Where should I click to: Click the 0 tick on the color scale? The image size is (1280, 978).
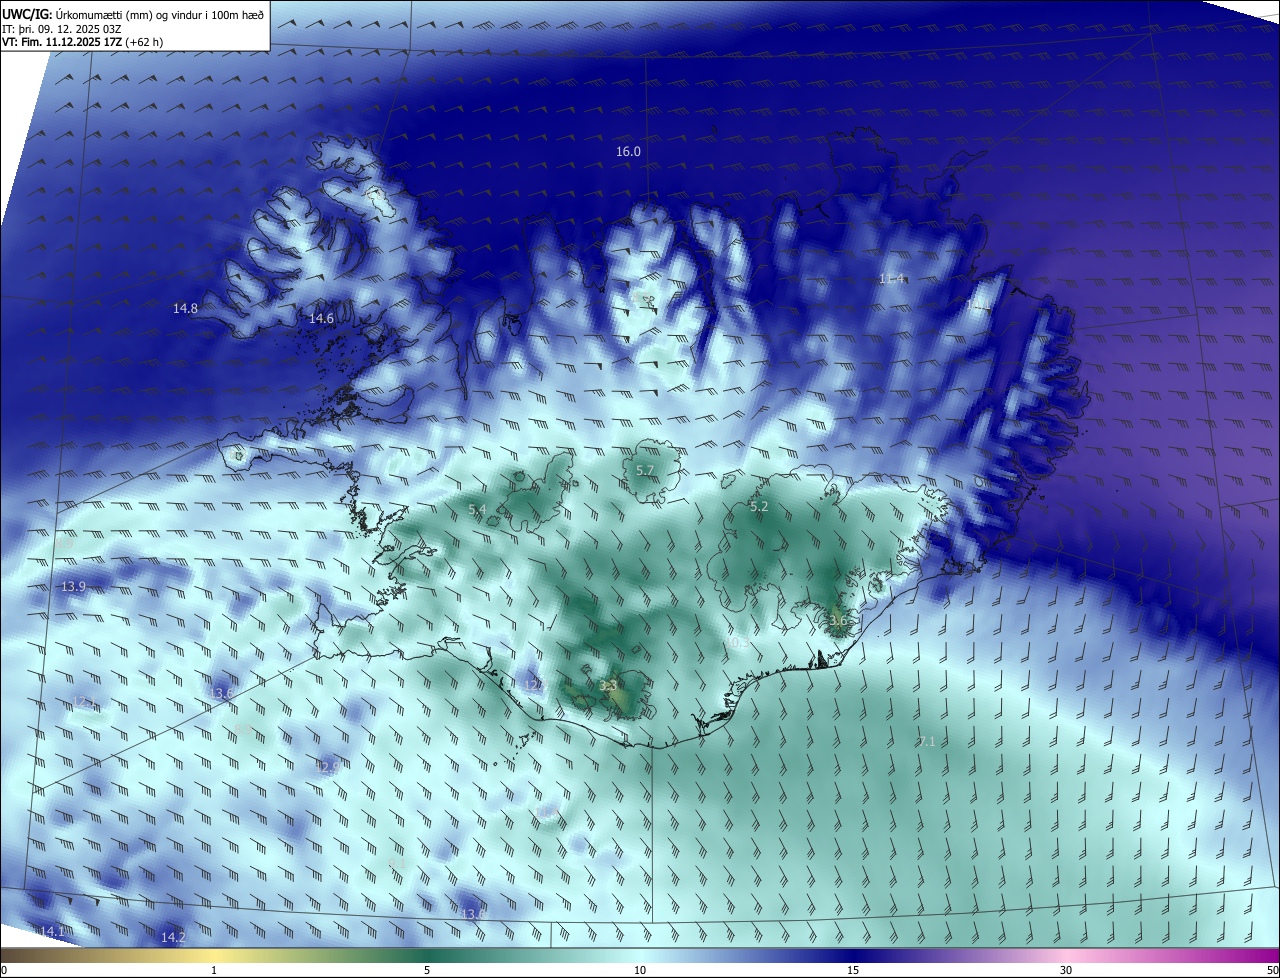pos(3,970)
